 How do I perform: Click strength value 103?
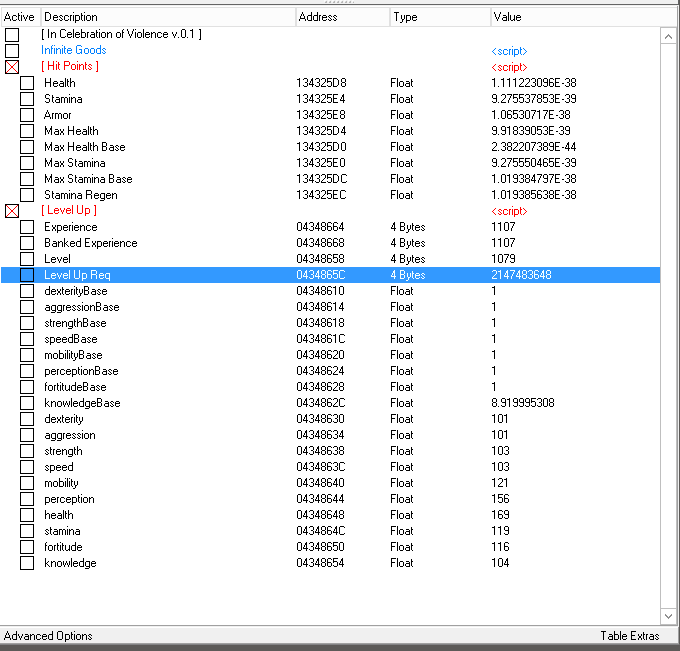[x=500, y=451]
